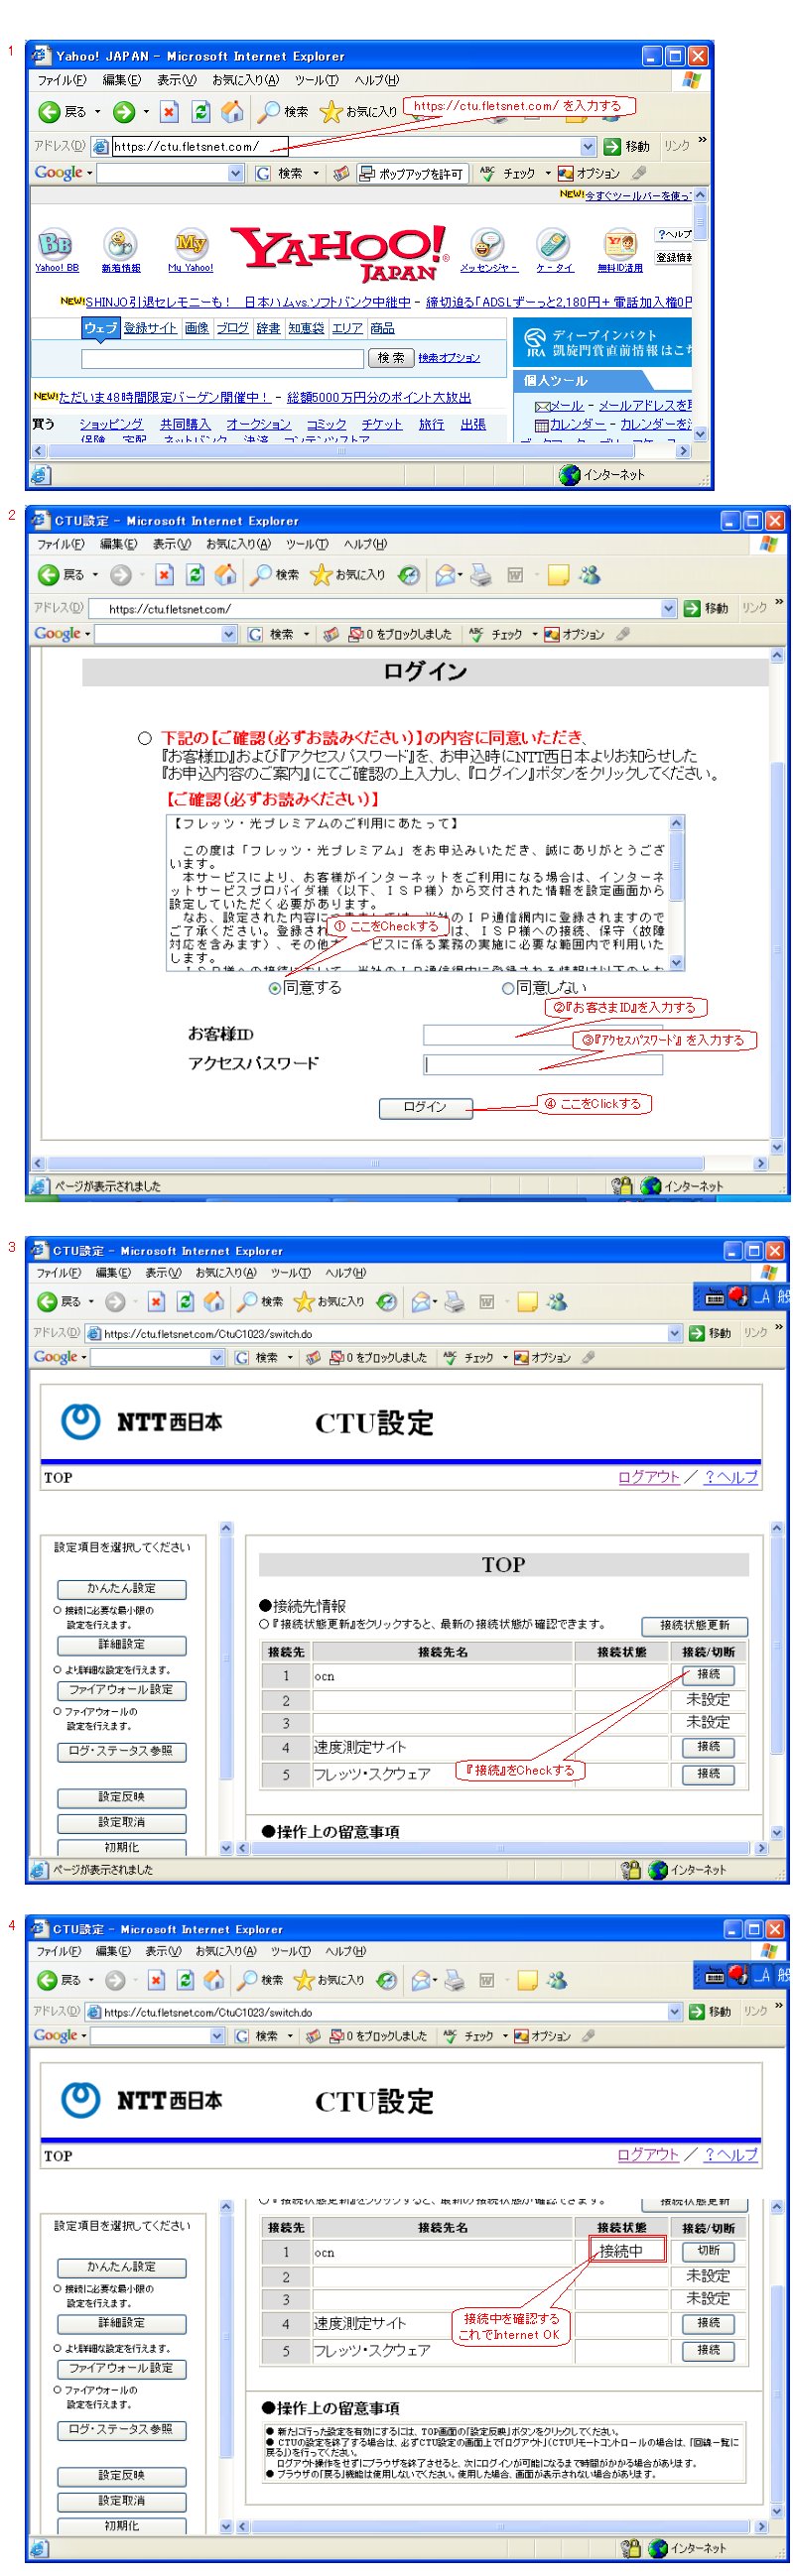The image size is (793, 2576).
Task: Click the アクセスパスワード input field
Action: (x=542, y=1064)
